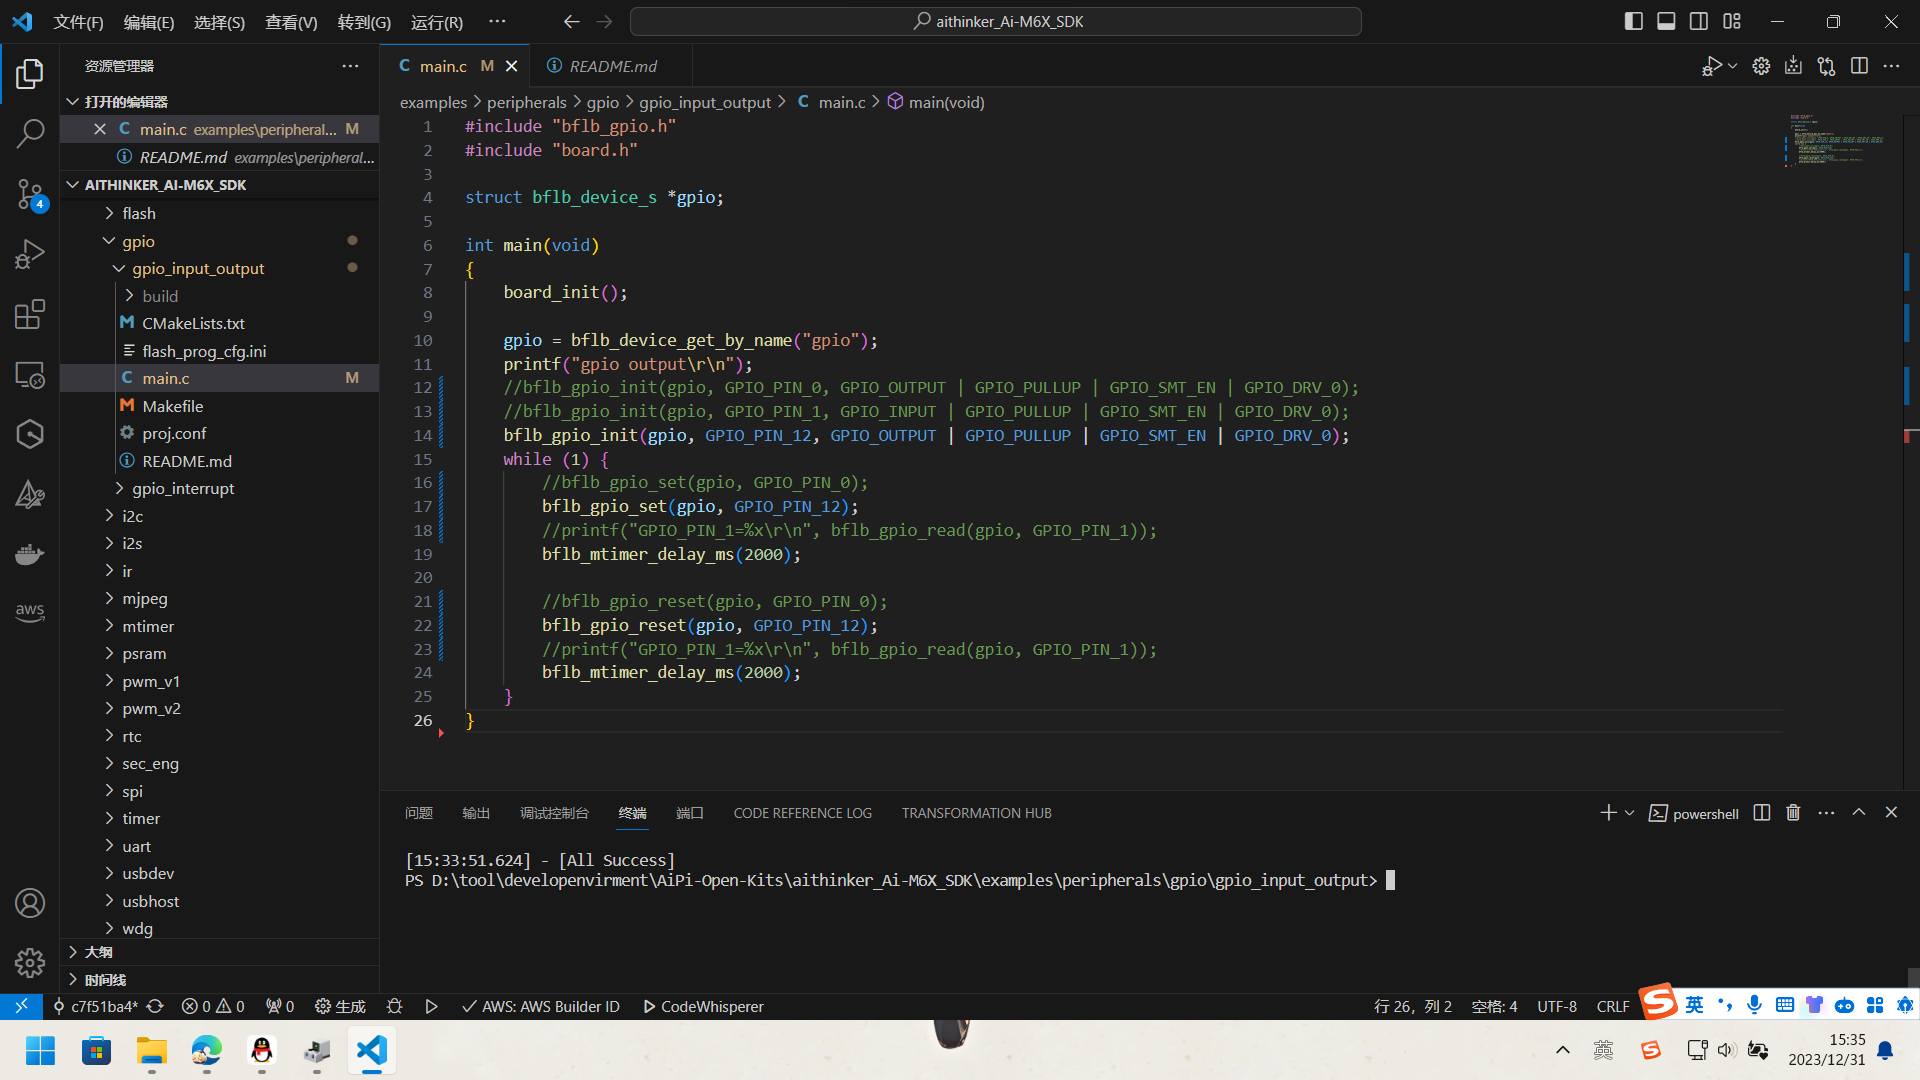Open editor More Actions ellipsis
1920x1080 pixels.
click(1891, 66)
